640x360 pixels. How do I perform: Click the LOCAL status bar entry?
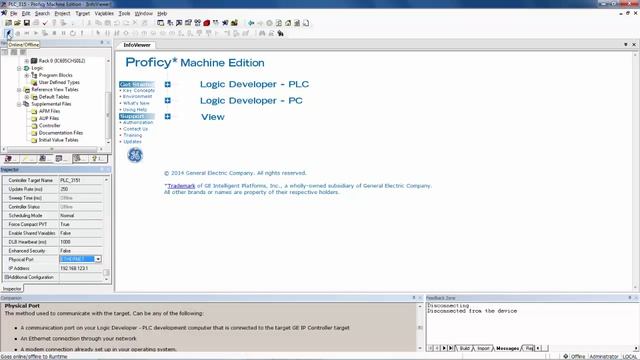[629, 356]
